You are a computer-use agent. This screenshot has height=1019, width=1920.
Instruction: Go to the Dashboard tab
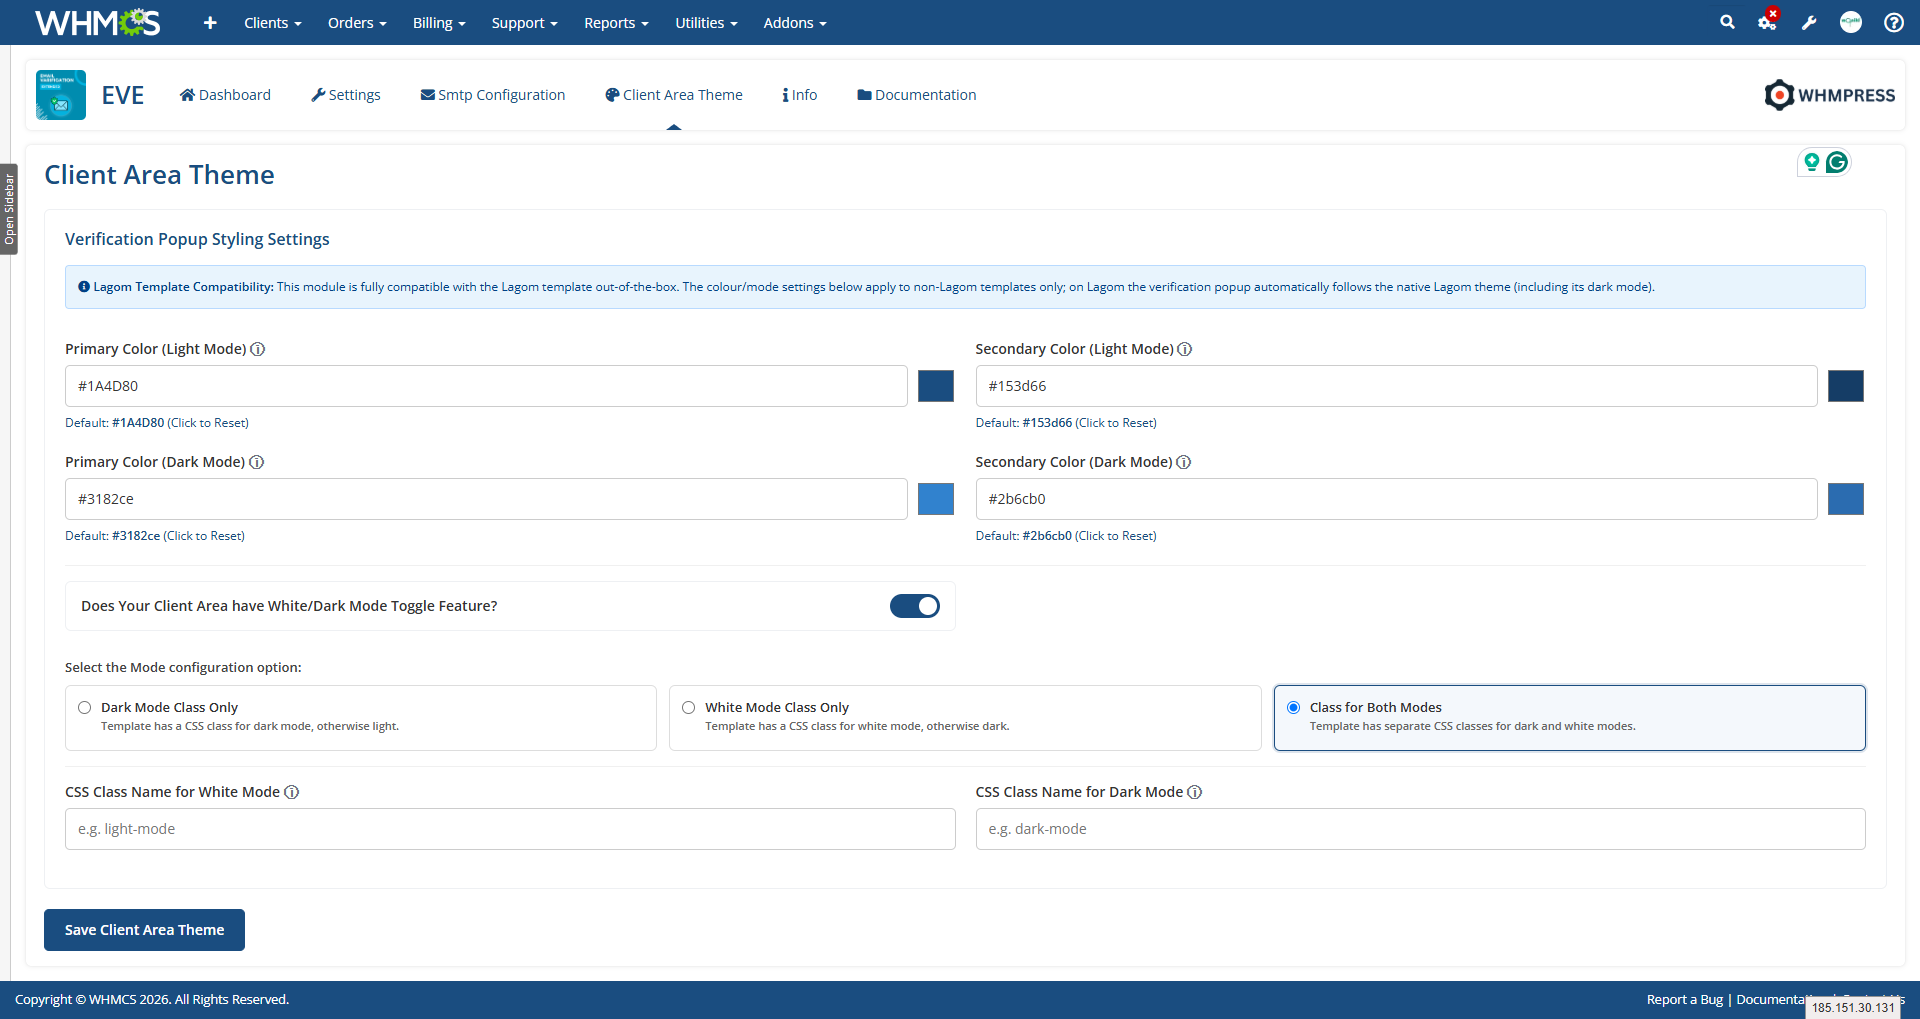[225, 95]
